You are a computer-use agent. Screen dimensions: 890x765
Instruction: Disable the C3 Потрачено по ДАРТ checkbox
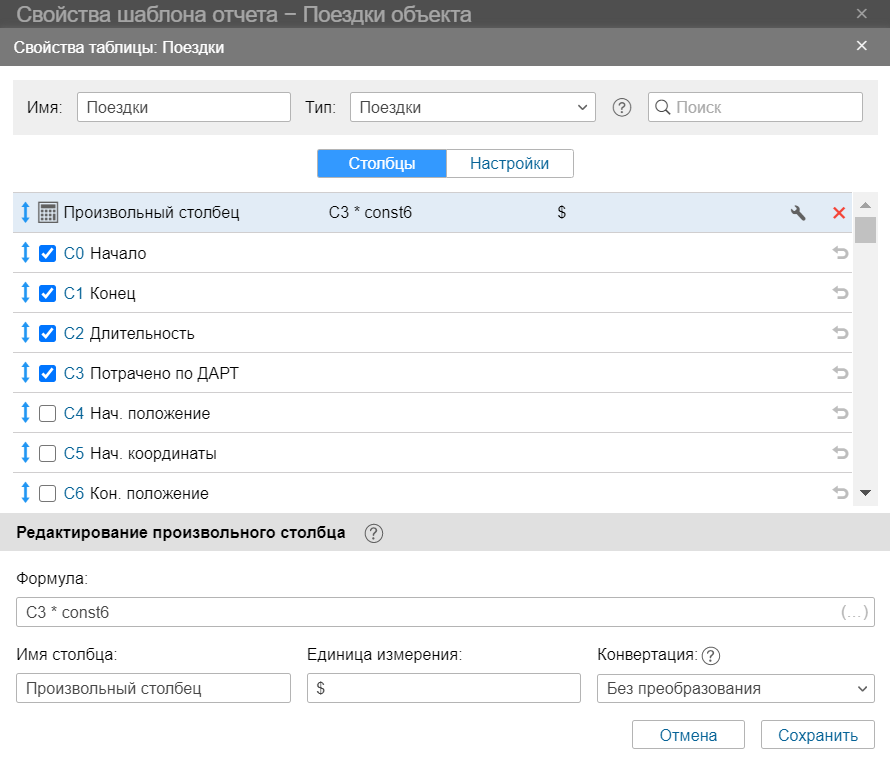(47, 374)
